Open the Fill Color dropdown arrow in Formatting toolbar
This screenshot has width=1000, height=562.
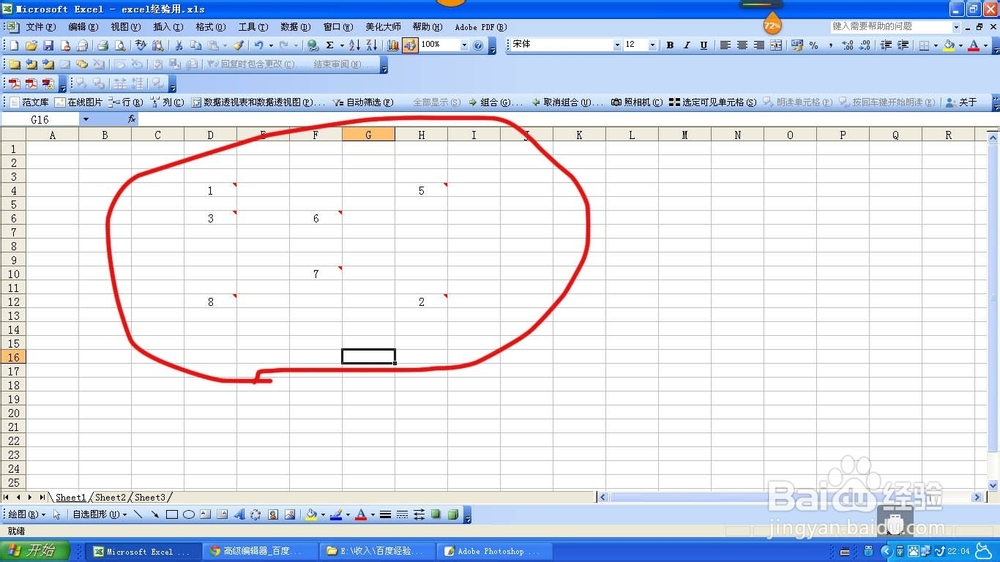point(960,45)
